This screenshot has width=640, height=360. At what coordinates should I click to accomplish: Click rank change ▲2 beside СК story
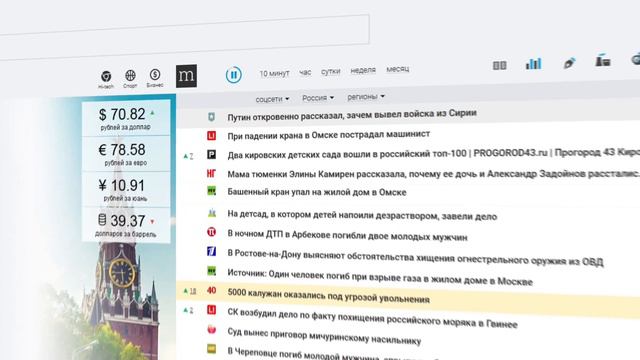pyautogui.click(x=188, y=310)
